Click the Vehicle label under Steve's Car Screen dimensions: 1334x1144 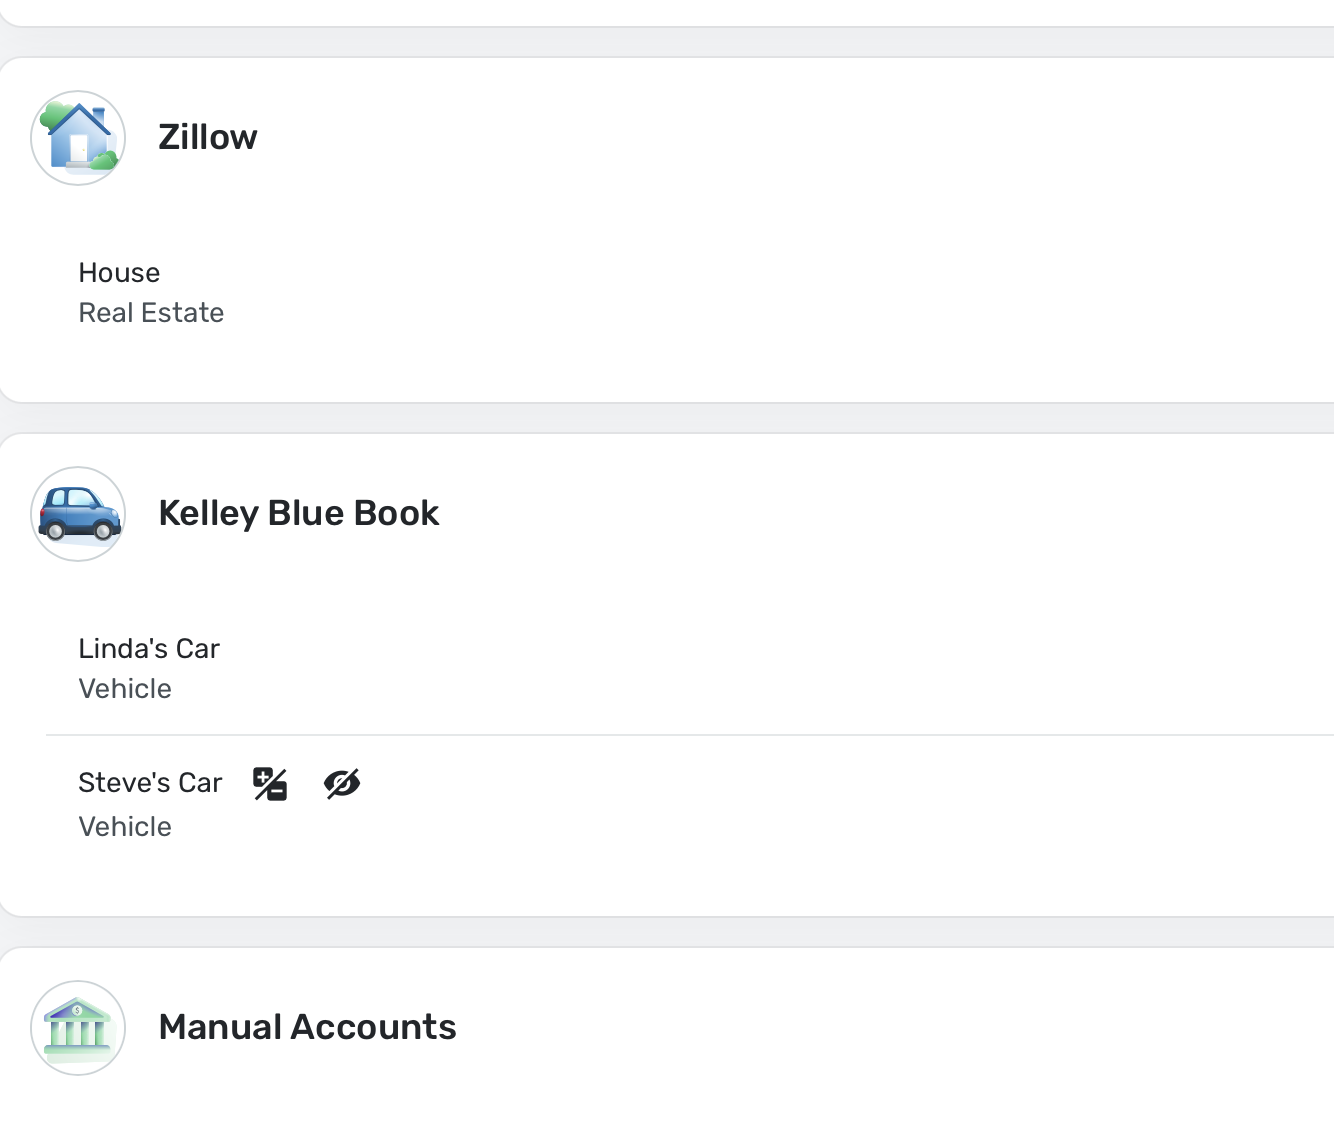pos(125,827)
